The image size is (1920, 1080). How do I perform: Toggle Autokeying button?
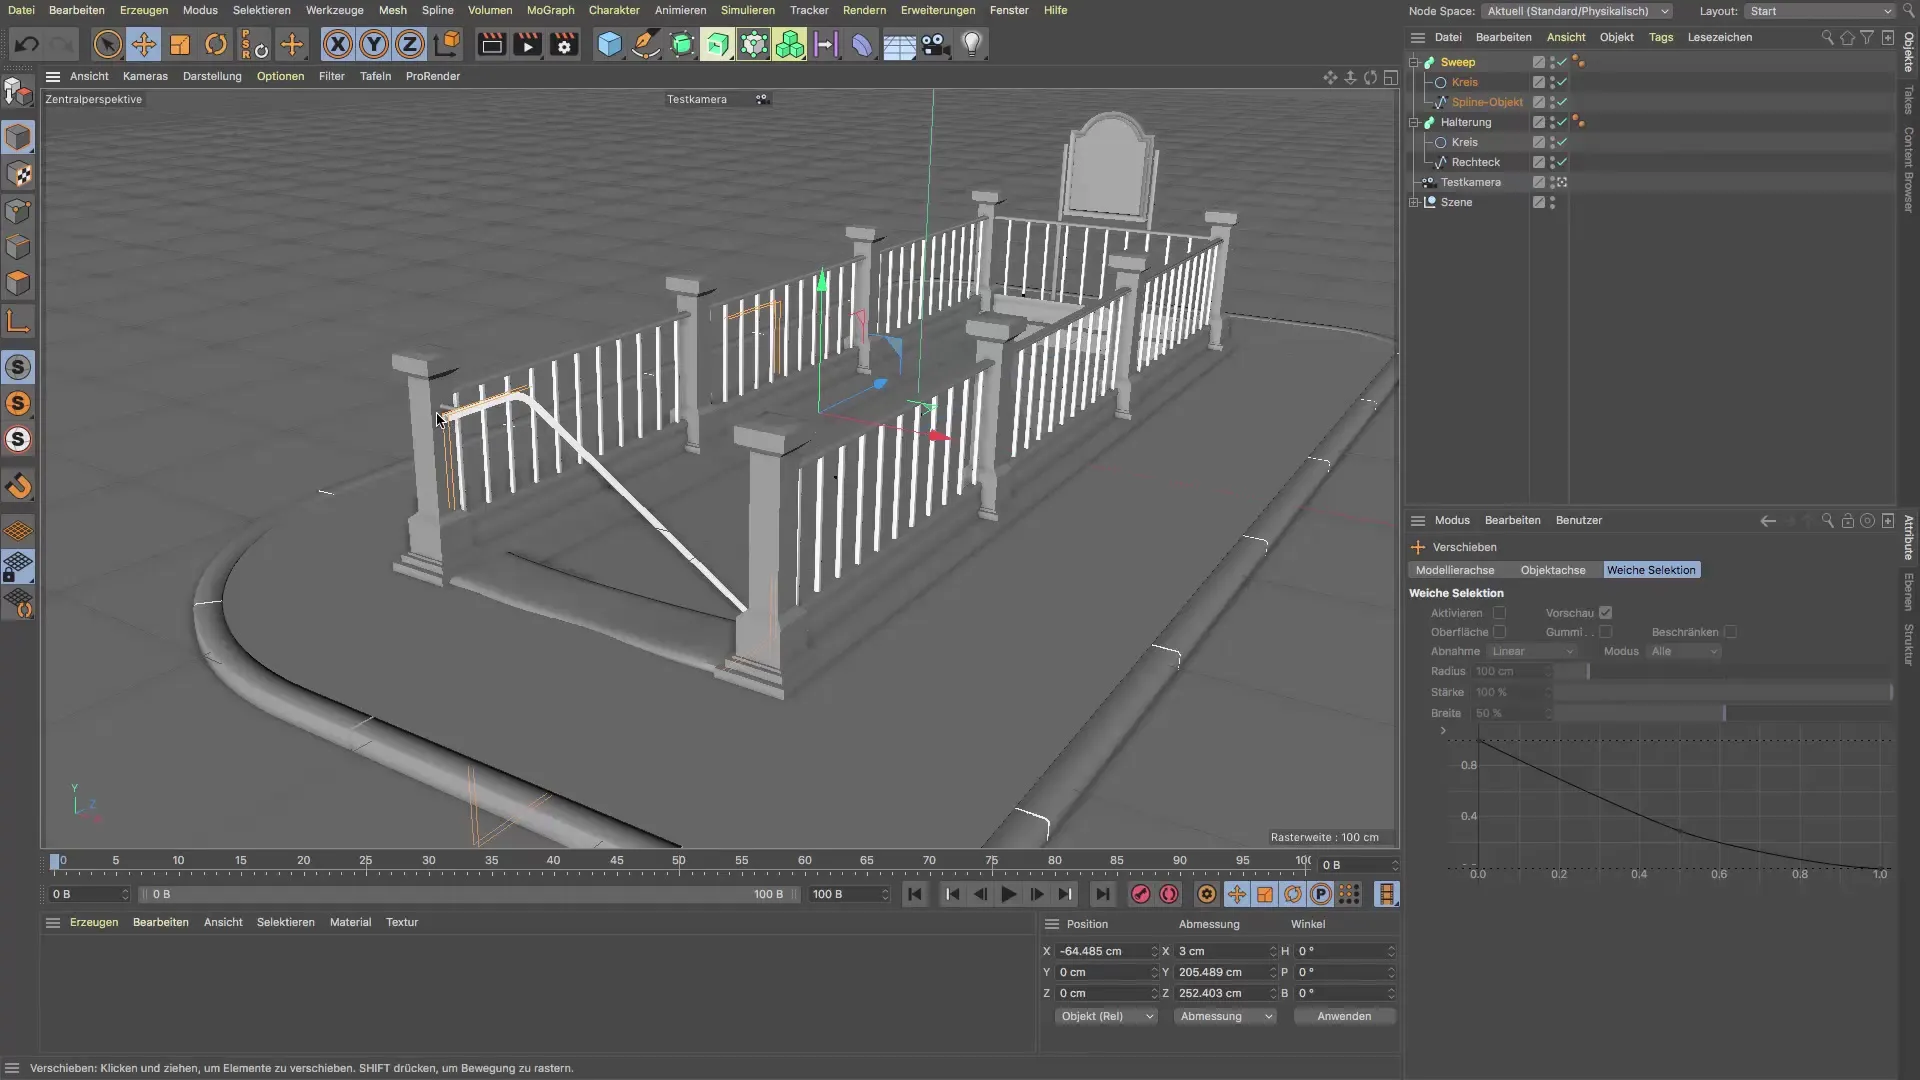(x=1169, y=895)
